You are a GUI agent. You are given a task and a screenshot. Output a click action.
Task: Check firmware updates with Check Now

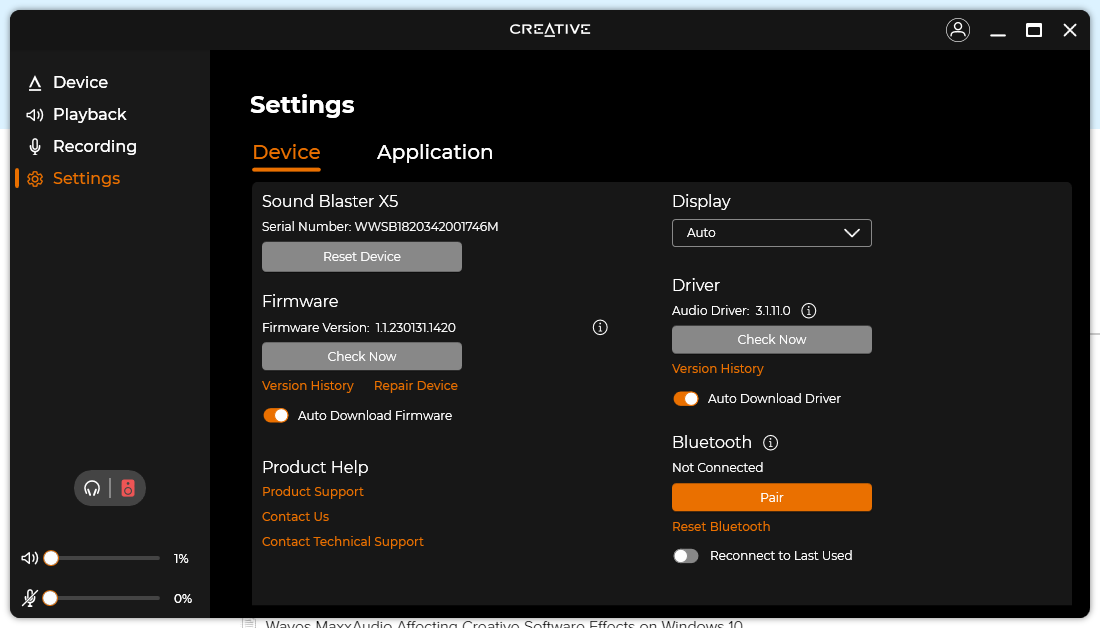pyautogui.click(x=362, y=356)
